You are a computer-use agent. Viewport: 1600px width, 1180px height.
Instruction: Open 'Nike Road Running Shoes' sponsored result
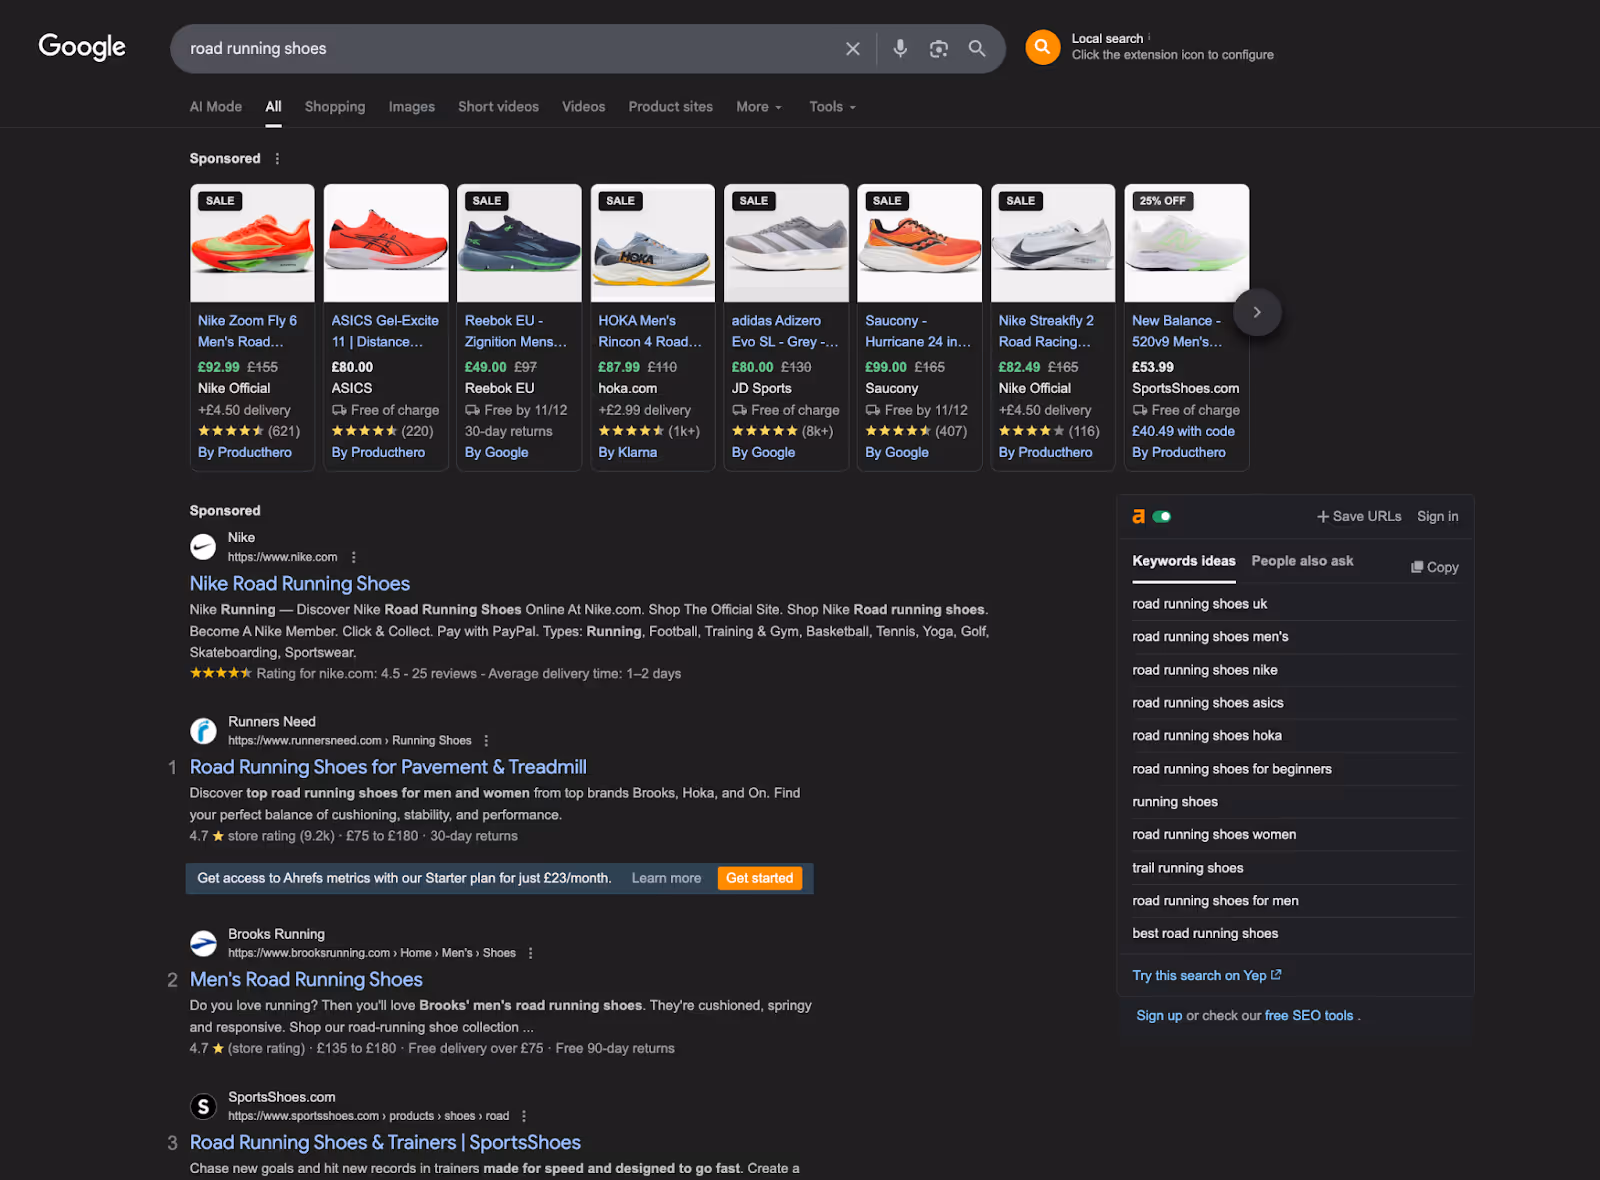click(x=300, y=584)
